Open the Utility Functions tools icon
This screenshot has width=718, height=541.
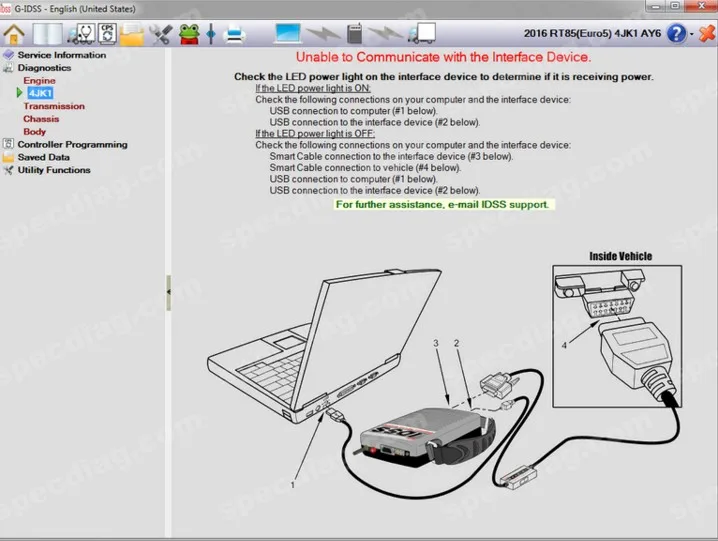click(x=161, y=34)
